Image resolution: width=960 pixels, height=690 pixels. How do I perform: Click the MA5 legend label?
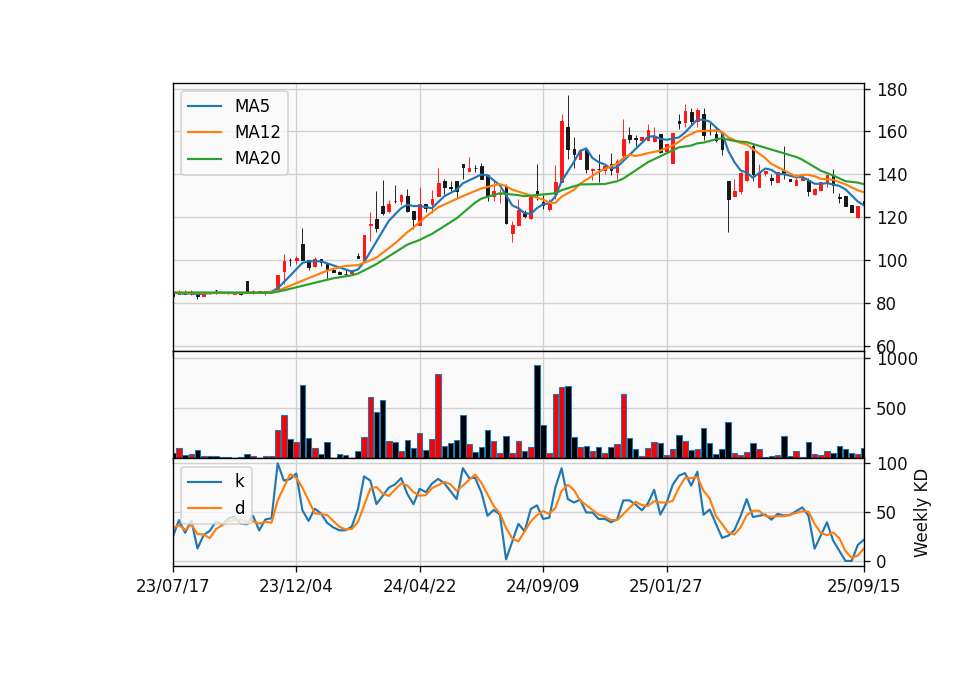coord(252,106)
